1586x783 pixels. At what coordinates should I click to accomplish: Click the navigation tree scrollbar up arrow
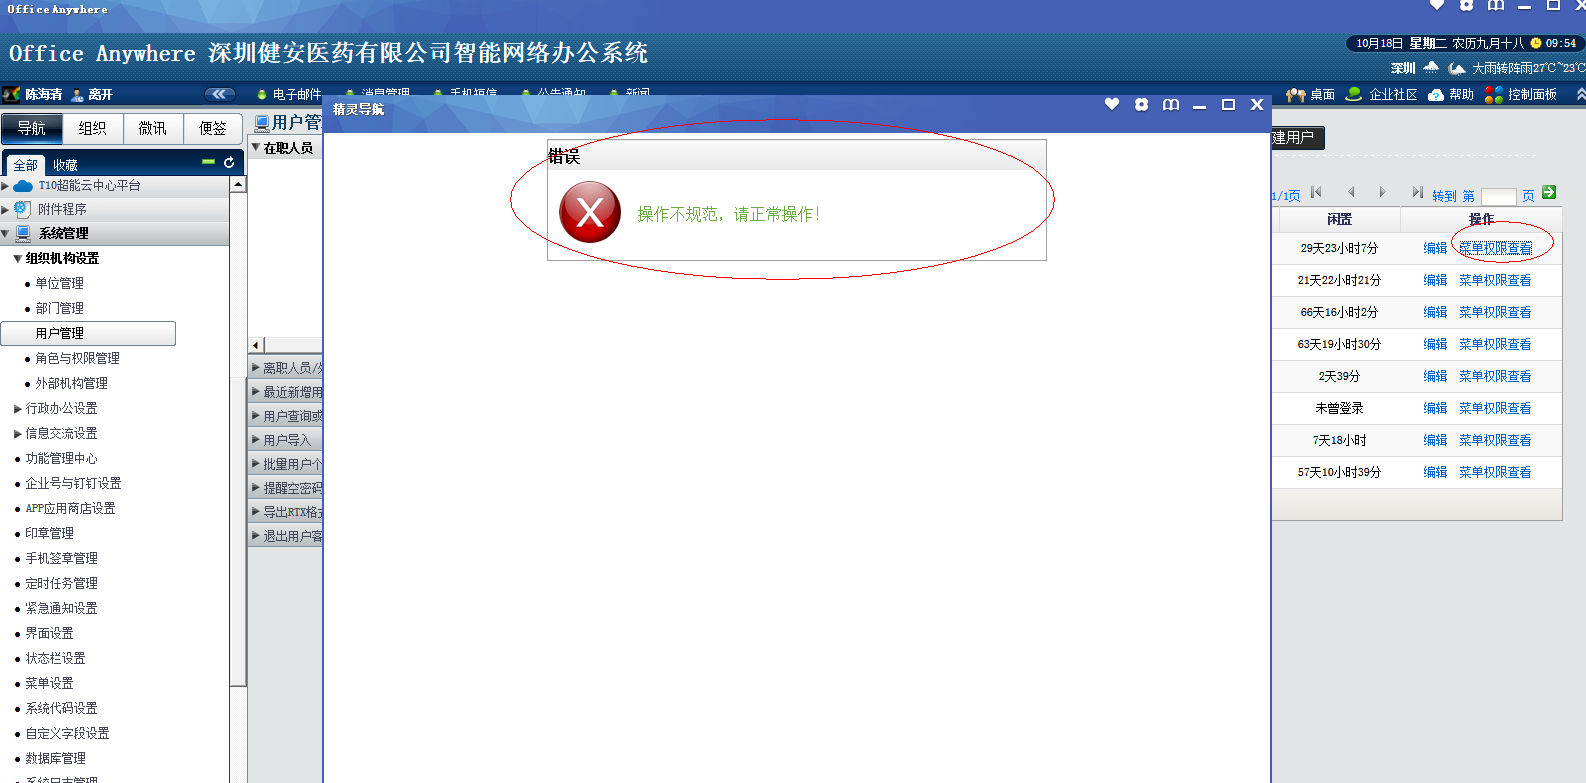[238, 184]
